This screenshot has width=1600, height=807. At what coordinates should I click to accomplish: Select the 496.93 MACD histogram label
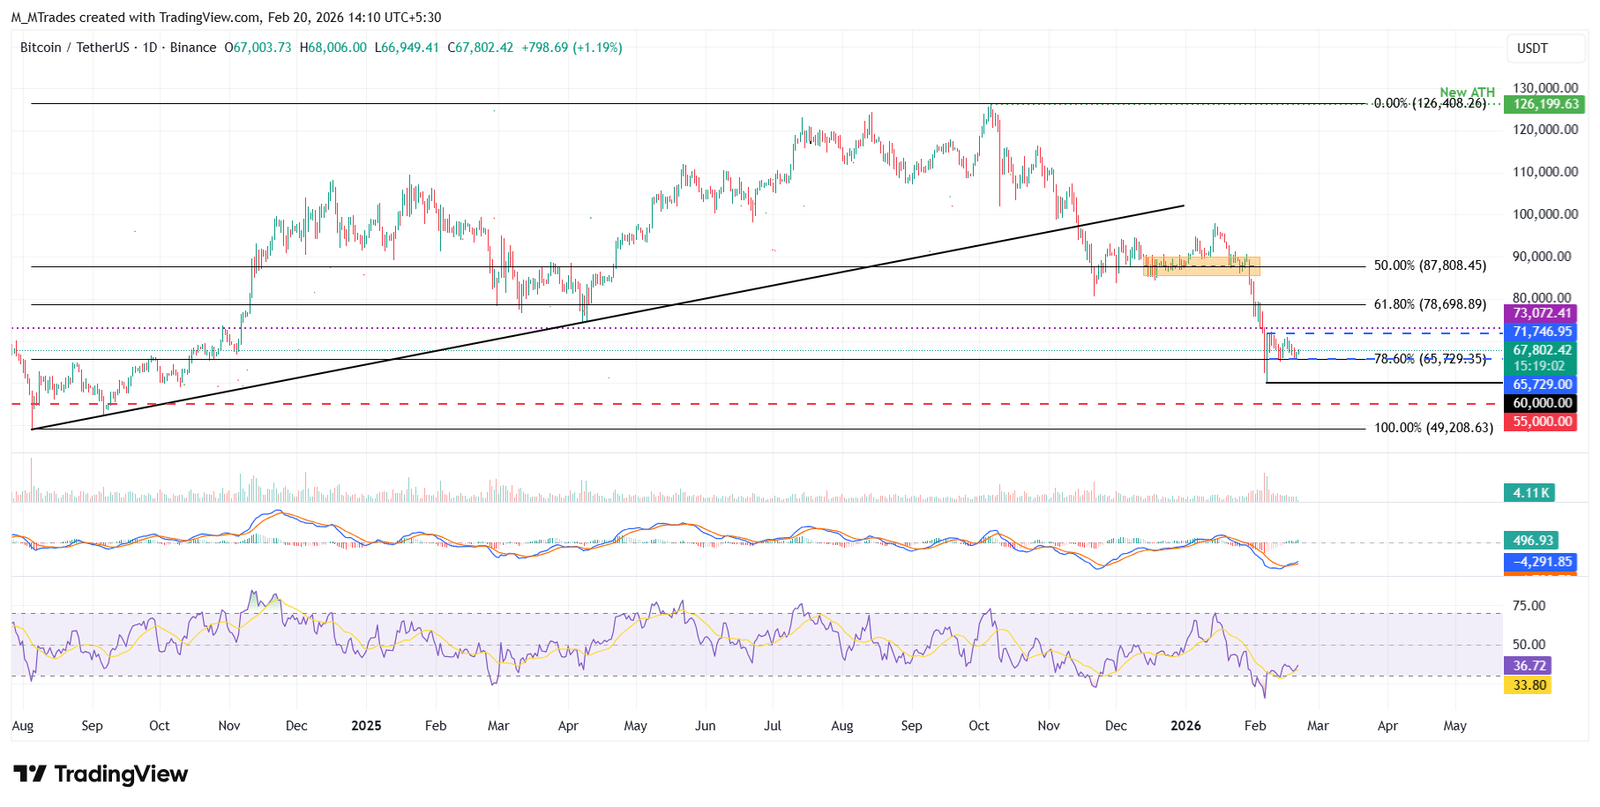pos(1532,541)
